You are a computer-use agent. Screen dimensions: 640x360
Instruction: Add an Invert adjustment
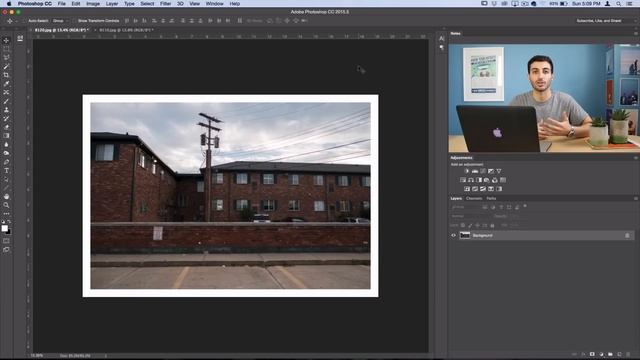(x=467, y=189)
